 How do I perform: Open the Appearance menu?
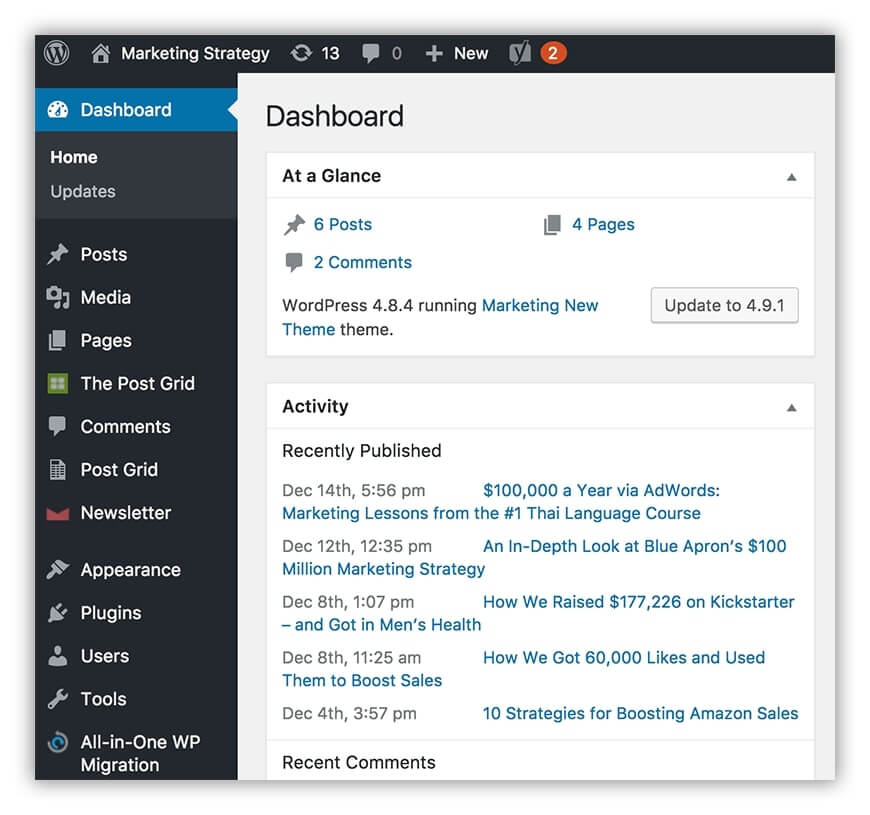click(130, 570)
